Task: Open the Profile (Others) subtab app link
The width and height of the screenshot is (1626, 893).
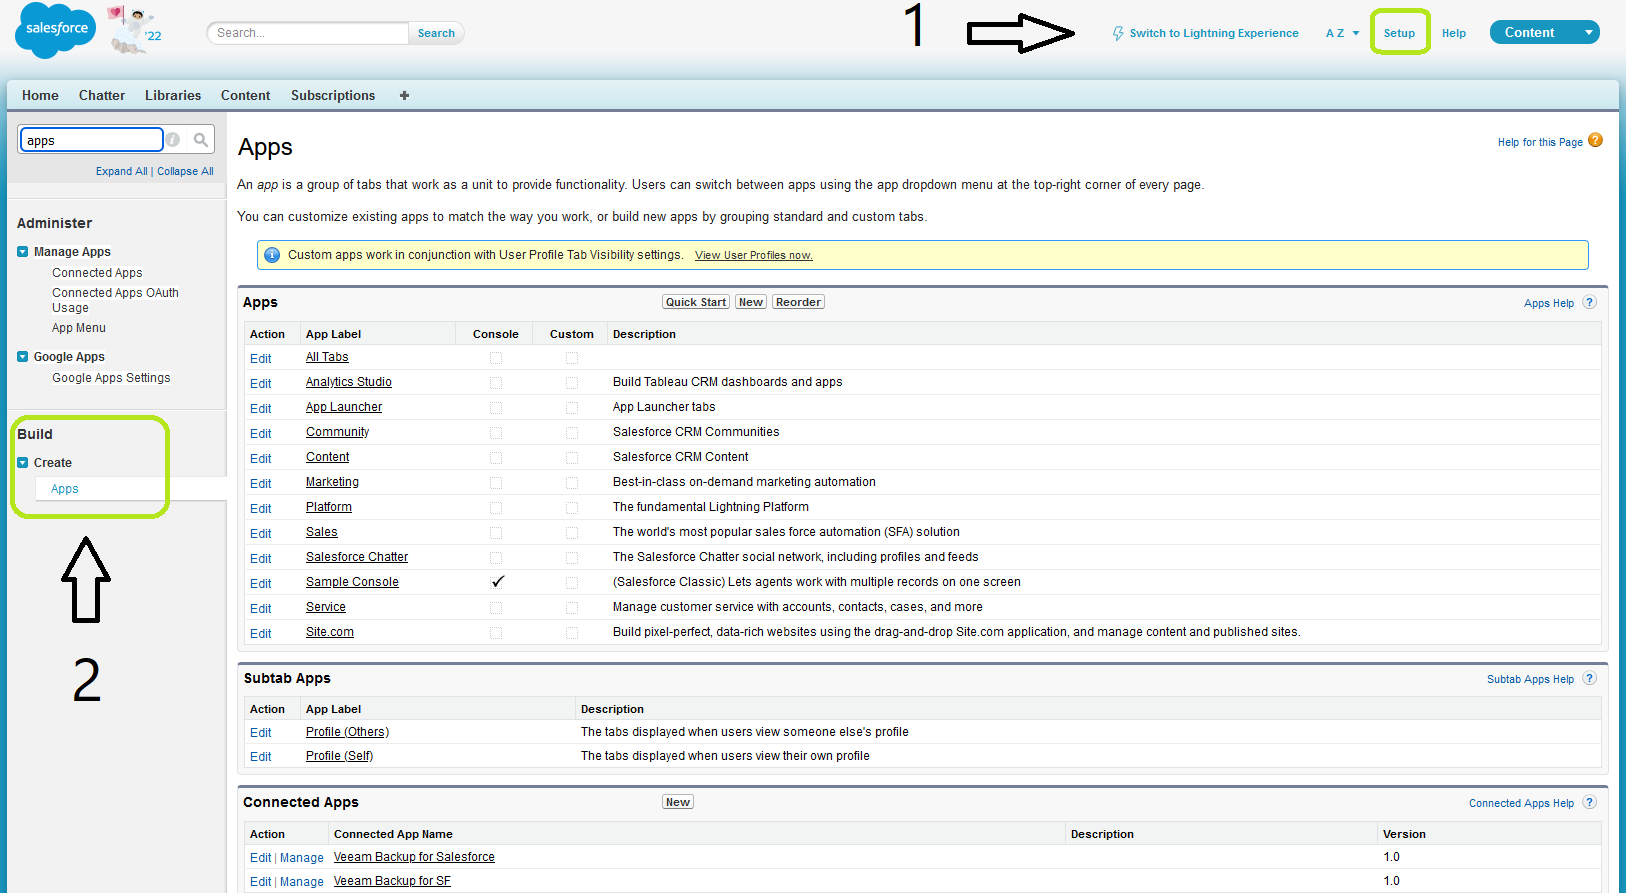Action: coord(348,732)
